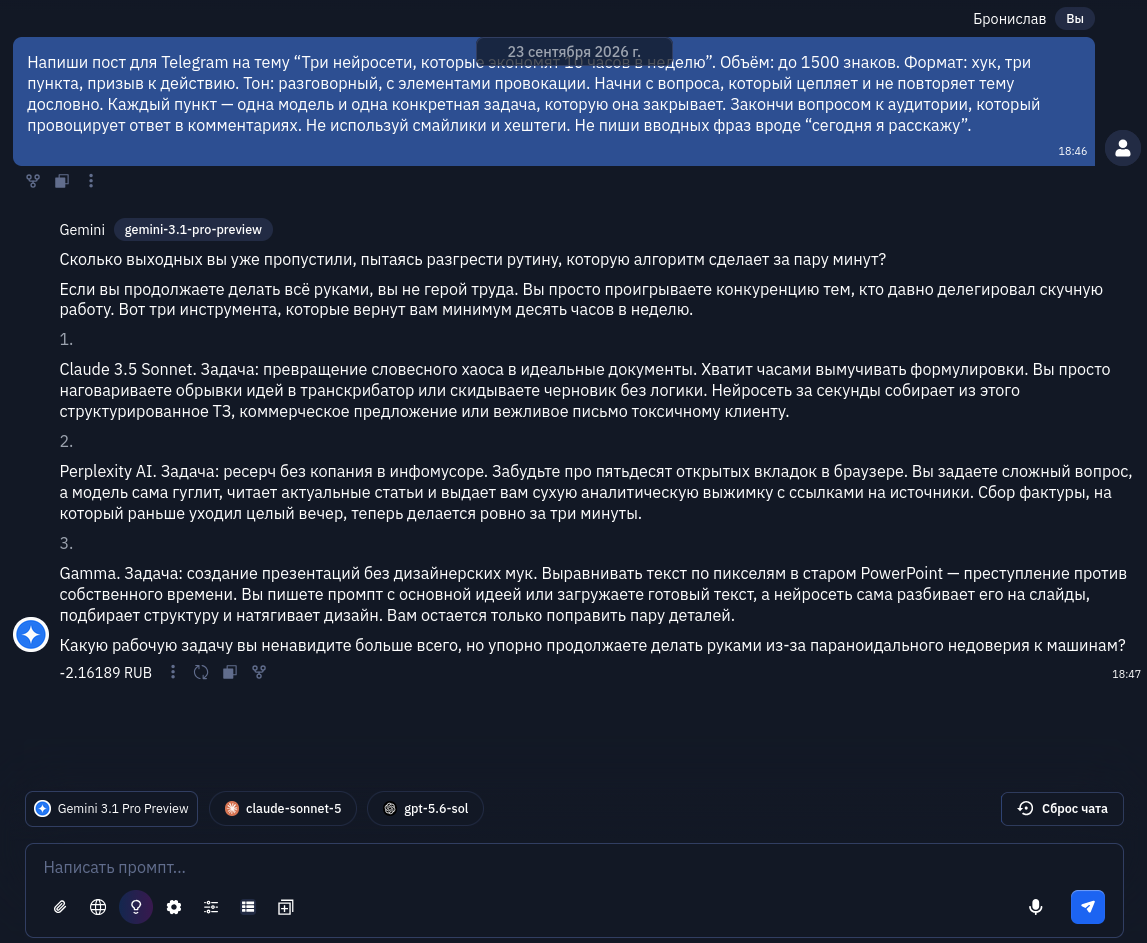Click the Вы badge next to Бронислав
This screenshot has height=943, width=1147.
pos(1075,19)
